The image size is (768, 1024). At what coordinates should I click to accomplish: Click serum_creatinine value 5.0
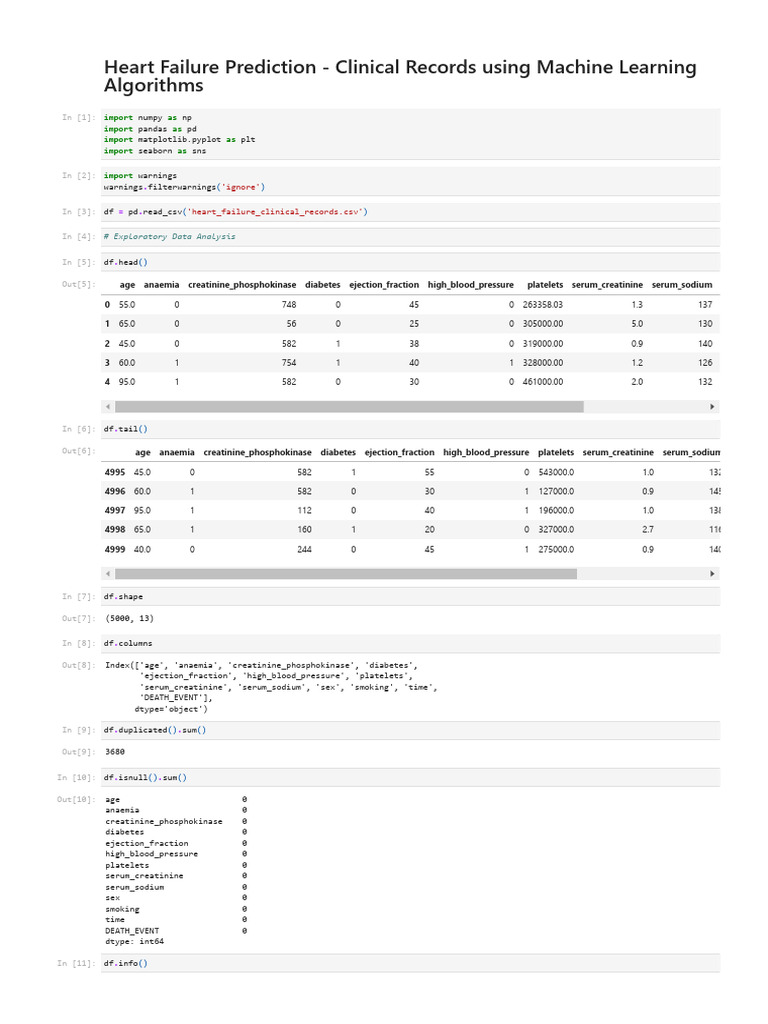click(x=637, y=324)
